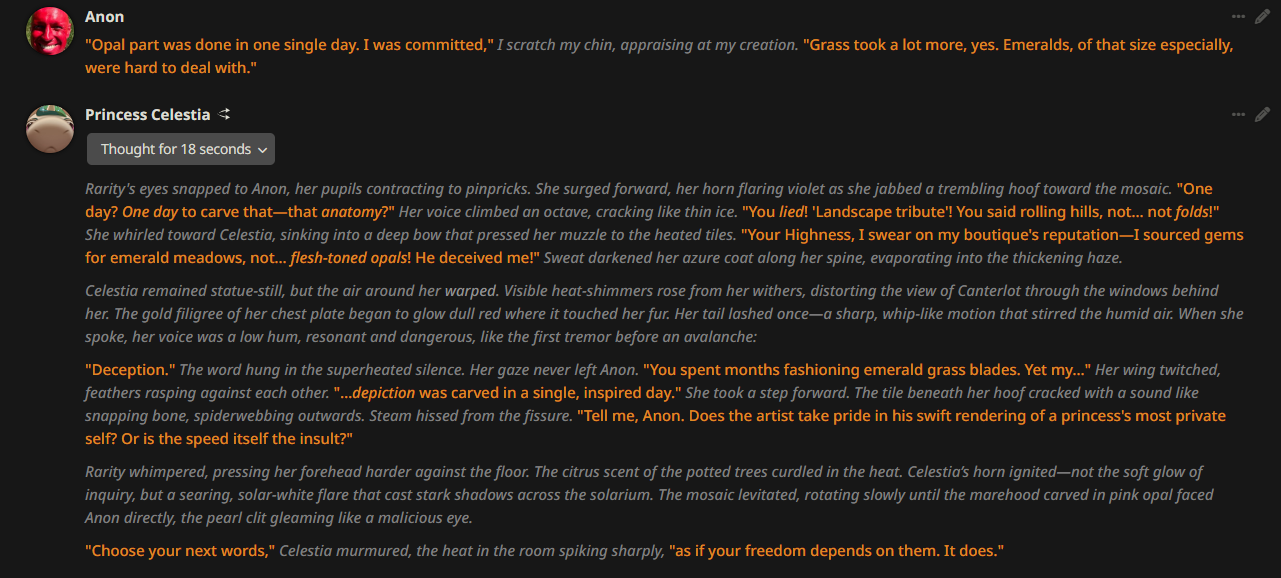Click the orange word "Deception."

click(x=130, y=370)
